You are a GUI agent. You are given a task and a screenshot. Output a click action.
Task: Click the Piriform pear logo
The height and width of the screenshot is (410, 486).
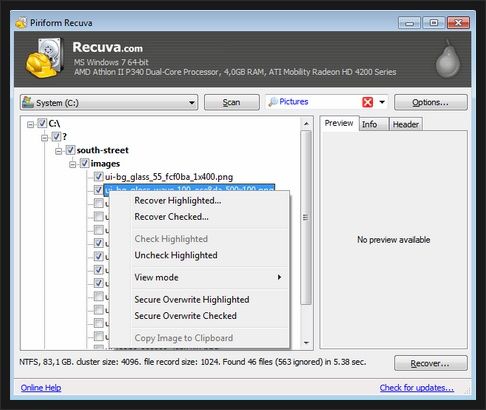click(448, 59)
